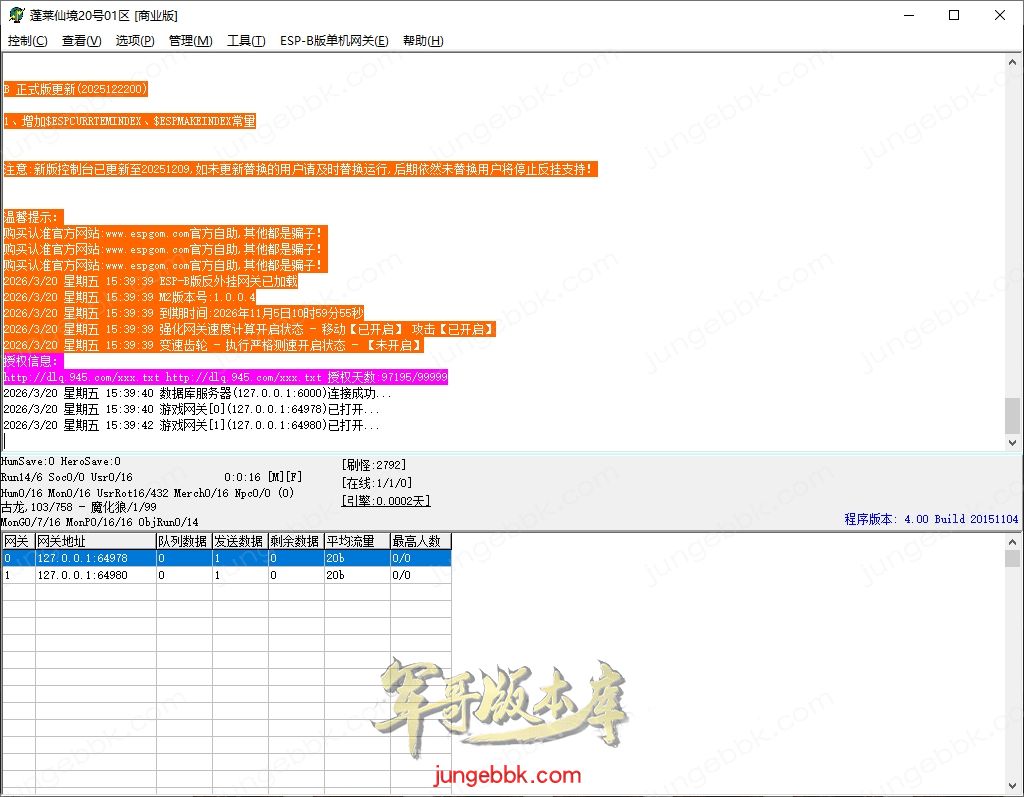The image size is (1024, 797).
Task: Select gateway row 127.0.0.1:64978
Action: click(x=82, y=558)
